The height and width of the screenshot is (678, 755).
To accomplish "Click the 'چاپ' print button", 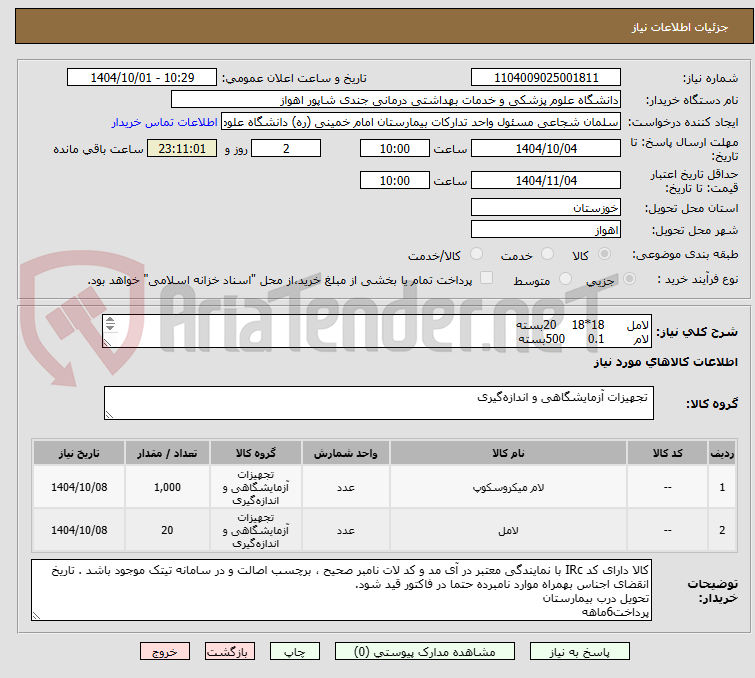I will pyautogui.click(x=295, y=652).
